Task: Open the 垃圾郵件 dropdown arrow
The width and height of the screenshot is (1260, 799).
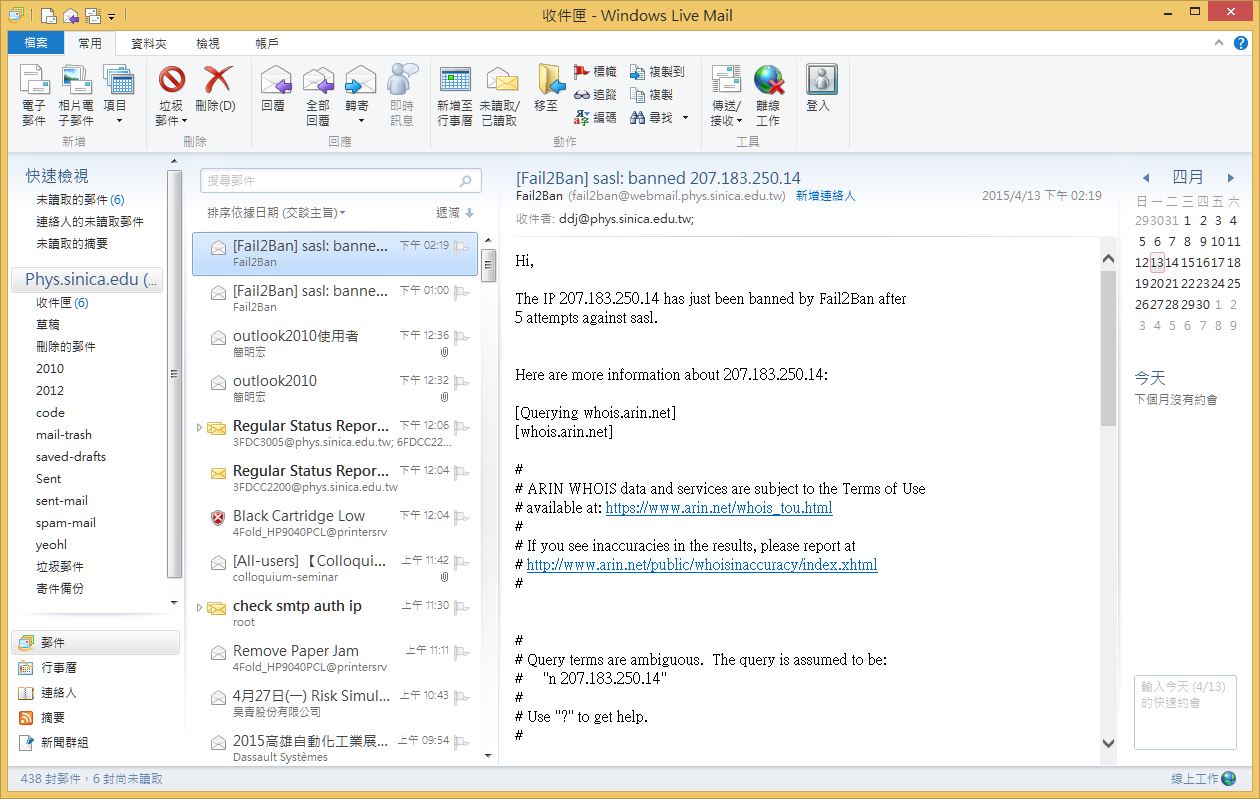Action: tap(185, 121)
